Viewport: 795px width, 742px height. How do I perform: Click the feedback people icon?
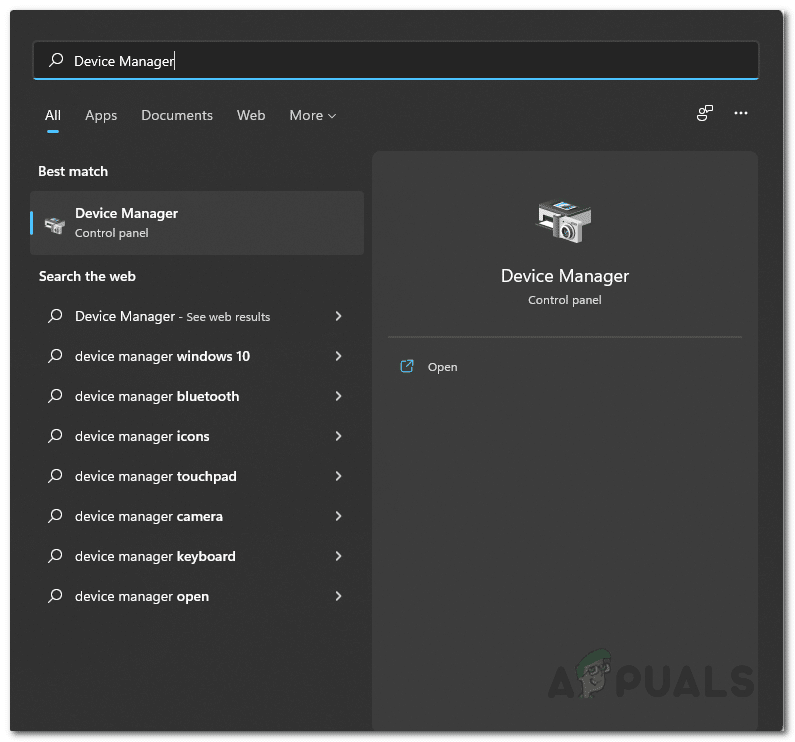coord(705,113)
